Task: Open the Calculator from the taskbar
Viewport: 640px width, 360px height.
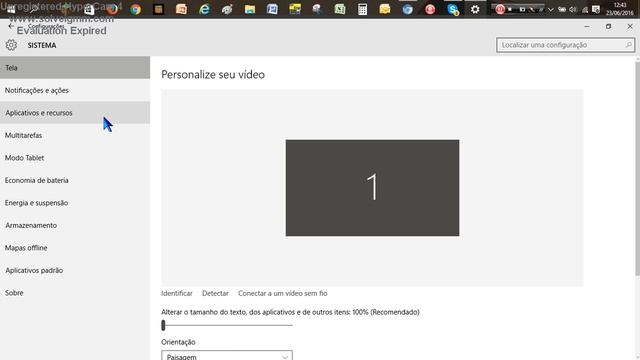Action: coord(362,9)
